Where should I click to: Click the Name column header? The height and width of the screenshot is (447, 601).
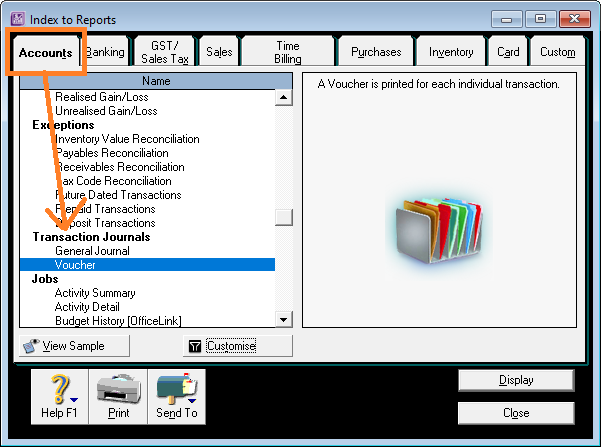pos(156,81)
